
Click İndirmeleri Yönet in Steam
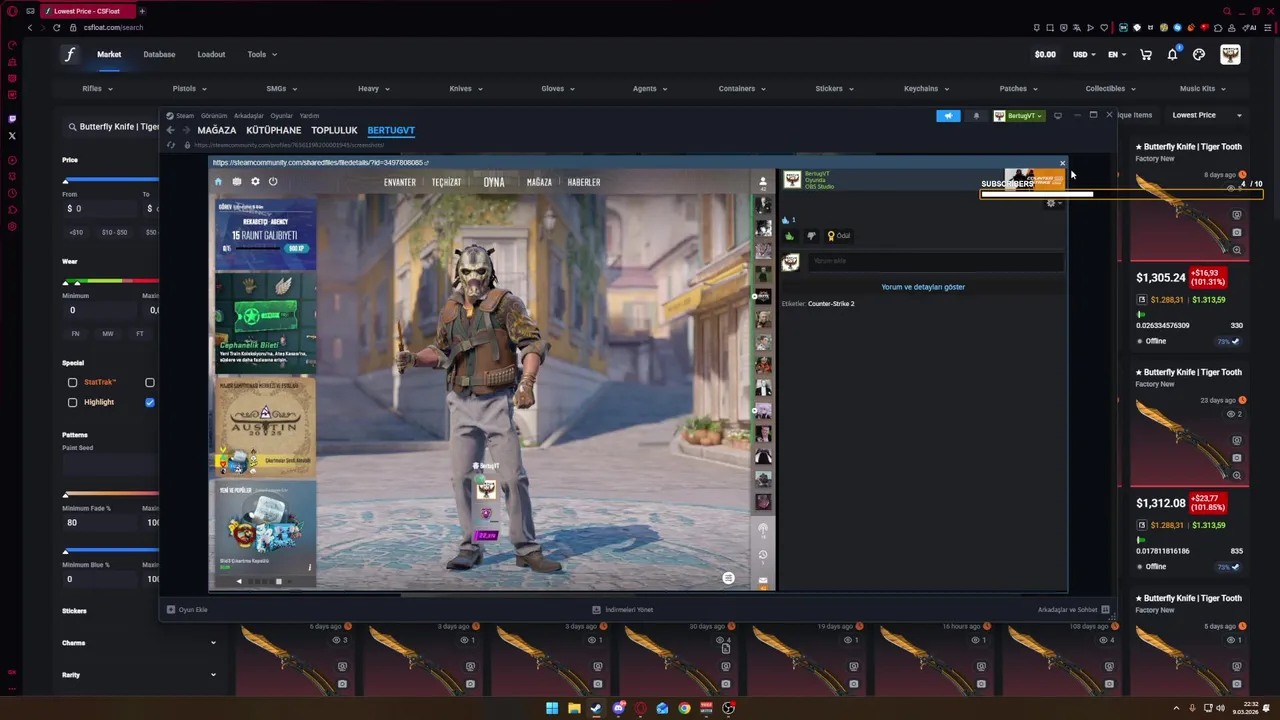pyautogui.click(x=623, y=609)
